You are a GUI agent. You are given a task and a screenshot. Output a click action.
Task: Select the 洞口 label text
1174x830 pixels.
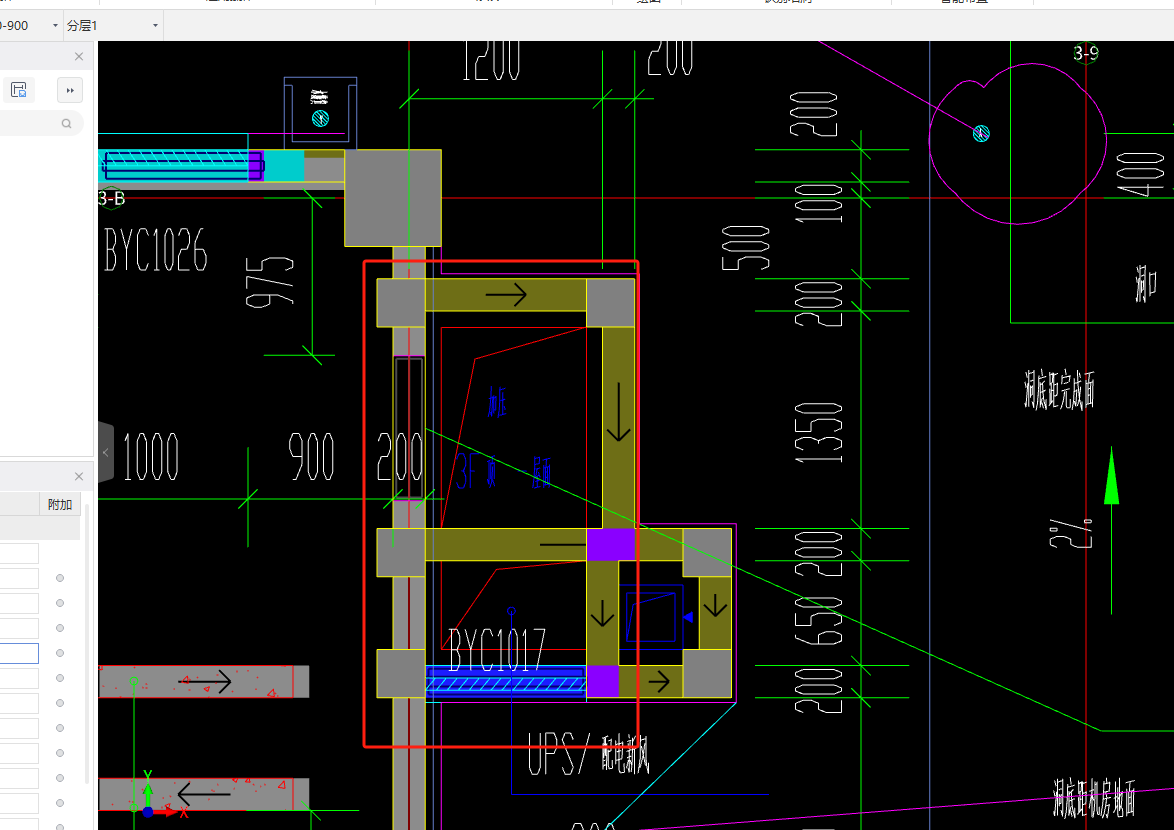[x=1146, y=283]
